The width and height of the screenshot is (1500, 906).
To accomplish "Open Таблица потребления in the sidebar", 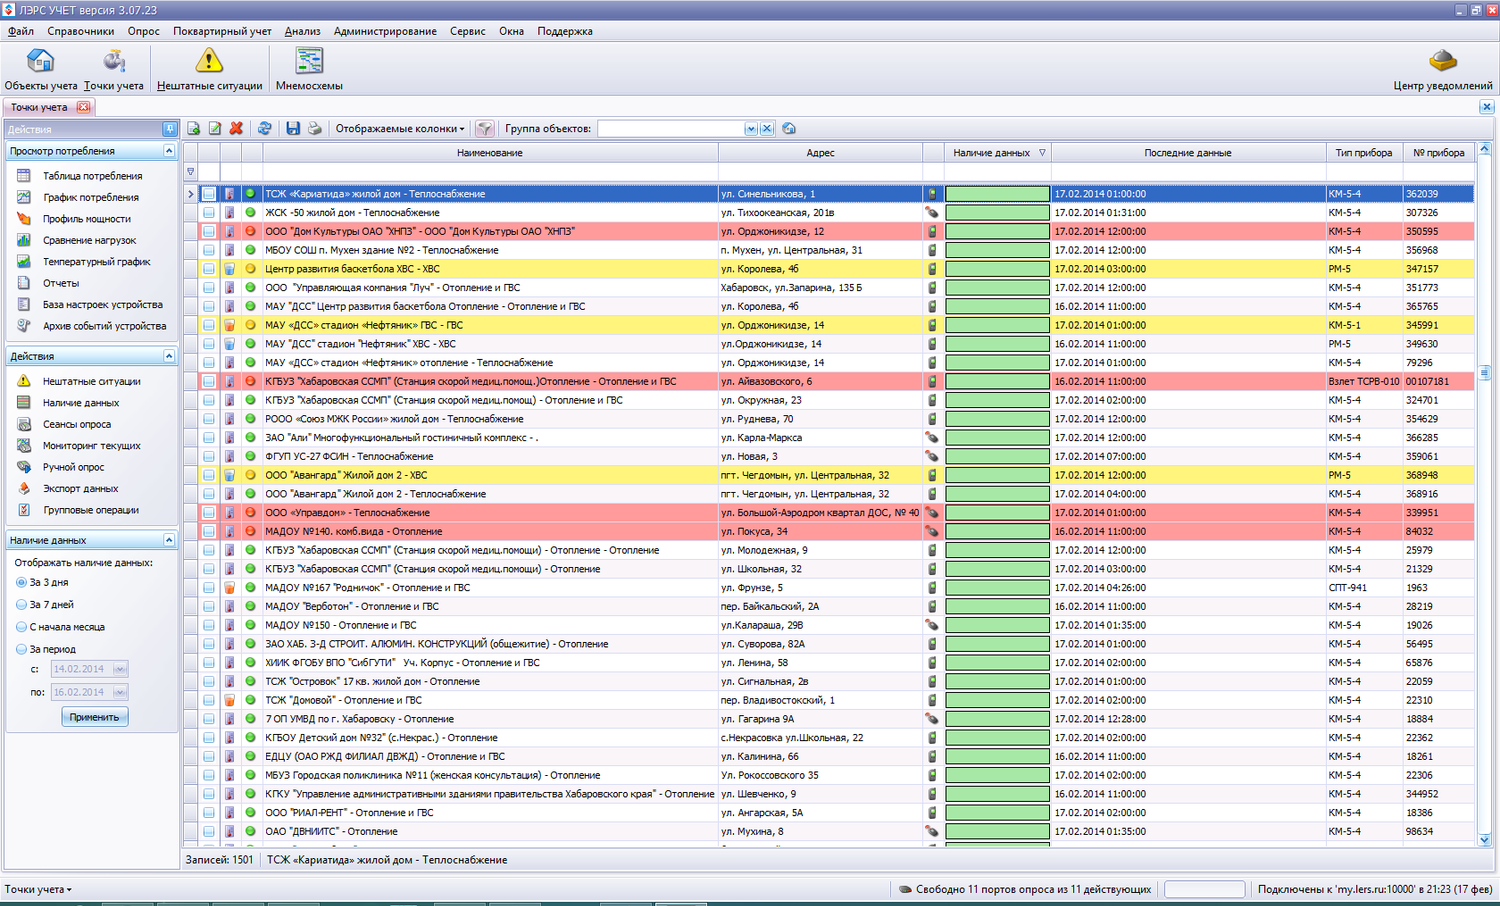I will tap(92, 176).
